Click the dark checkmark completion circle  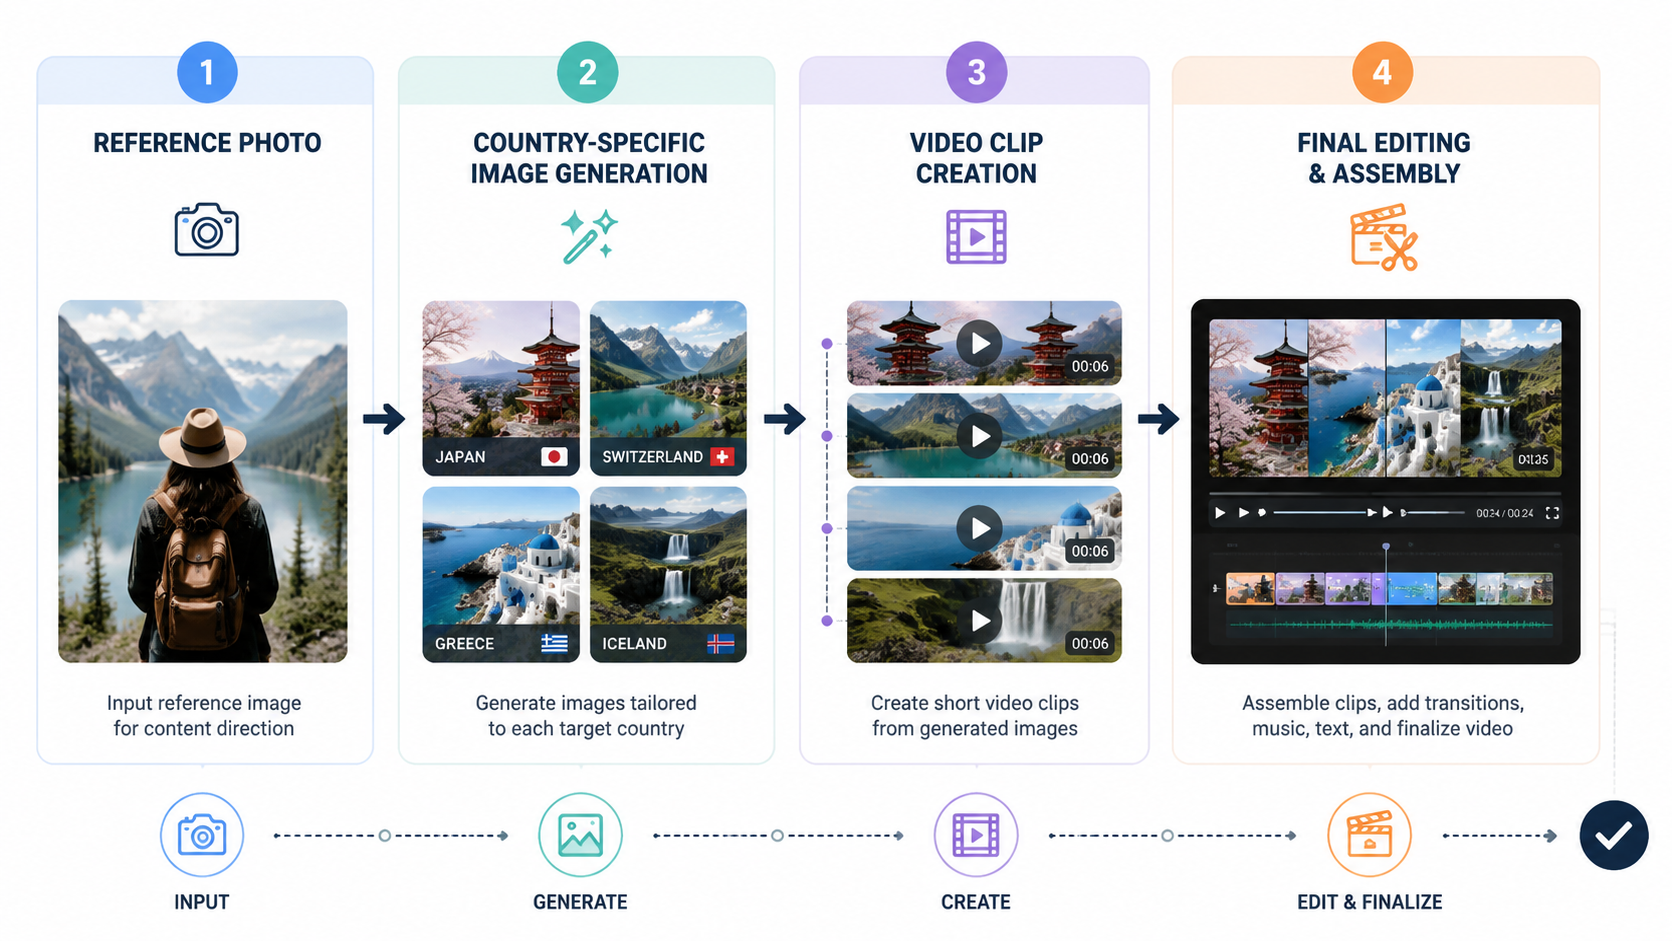click(1614, 835)
